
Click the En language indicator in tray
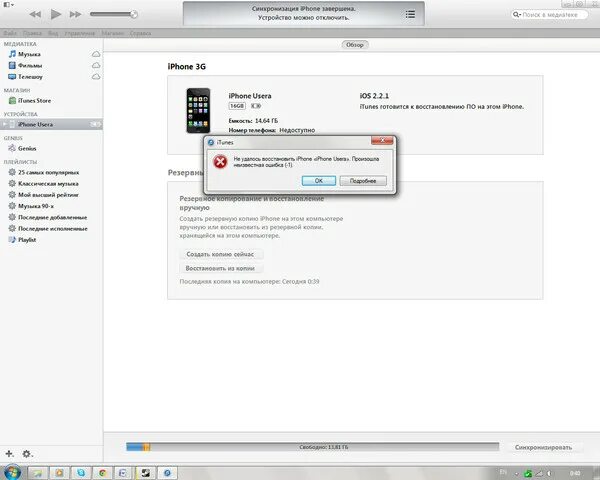pos(503,472)
